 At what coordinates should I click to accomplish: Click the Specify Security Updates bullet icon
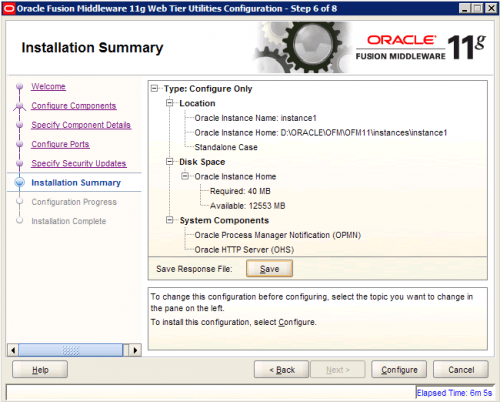click(20, 163)
